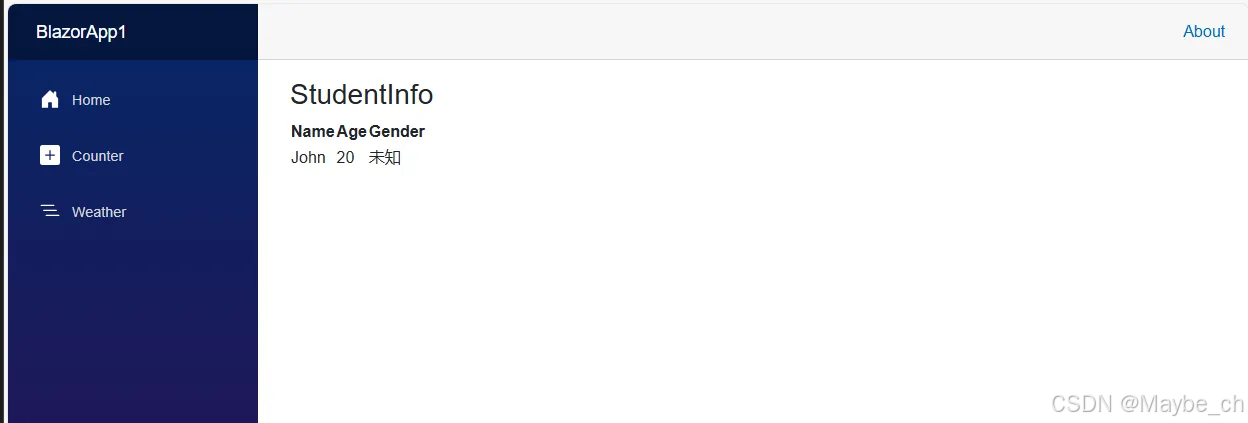
Task: Click the age value 20 cell
Action: [346, 157]
